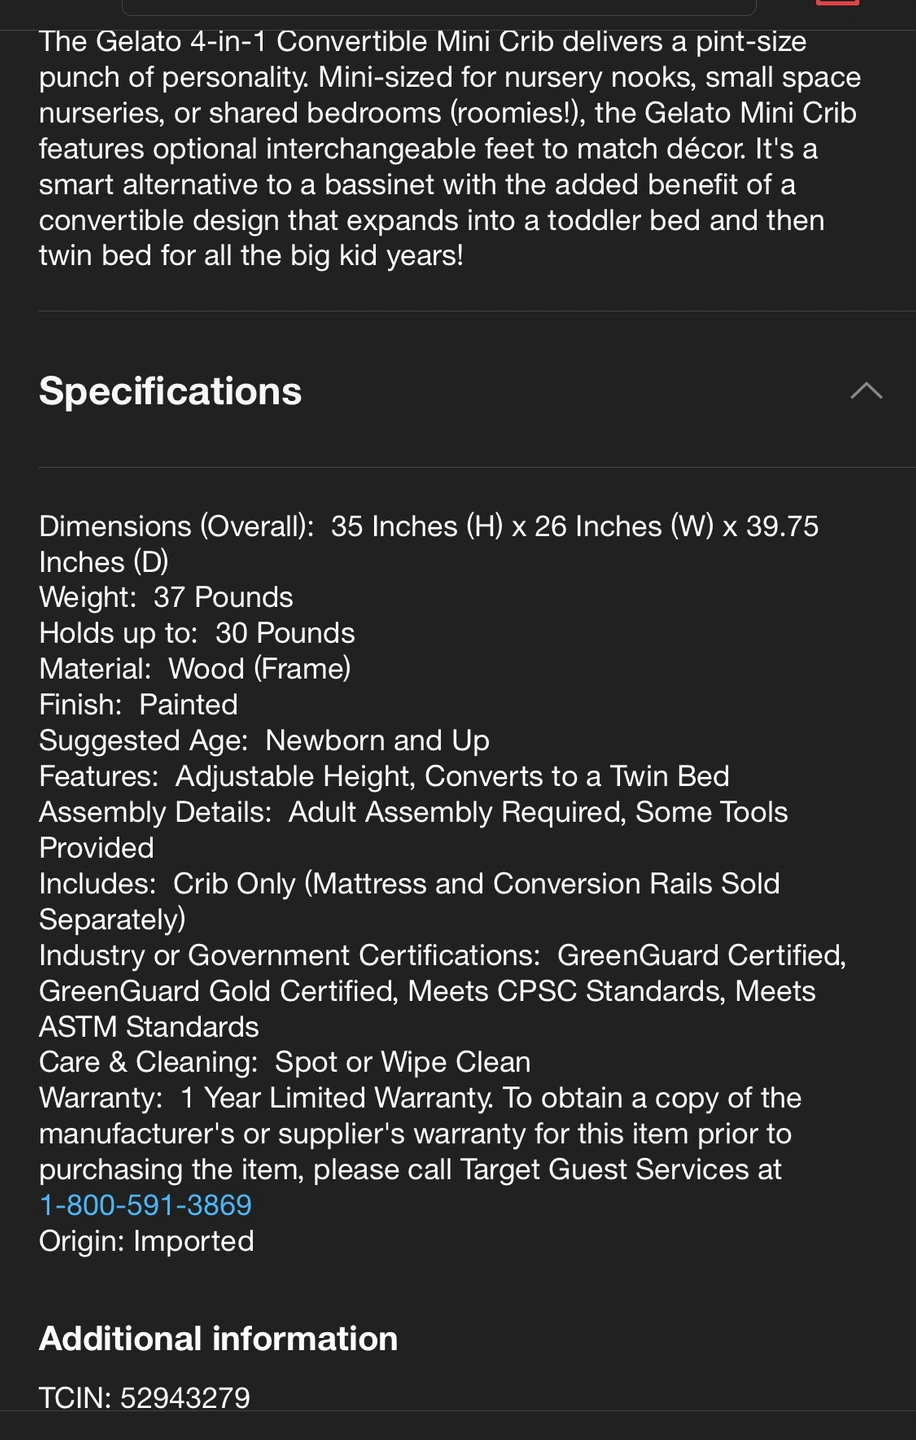Tap the Assembly Details specification text

413,830
